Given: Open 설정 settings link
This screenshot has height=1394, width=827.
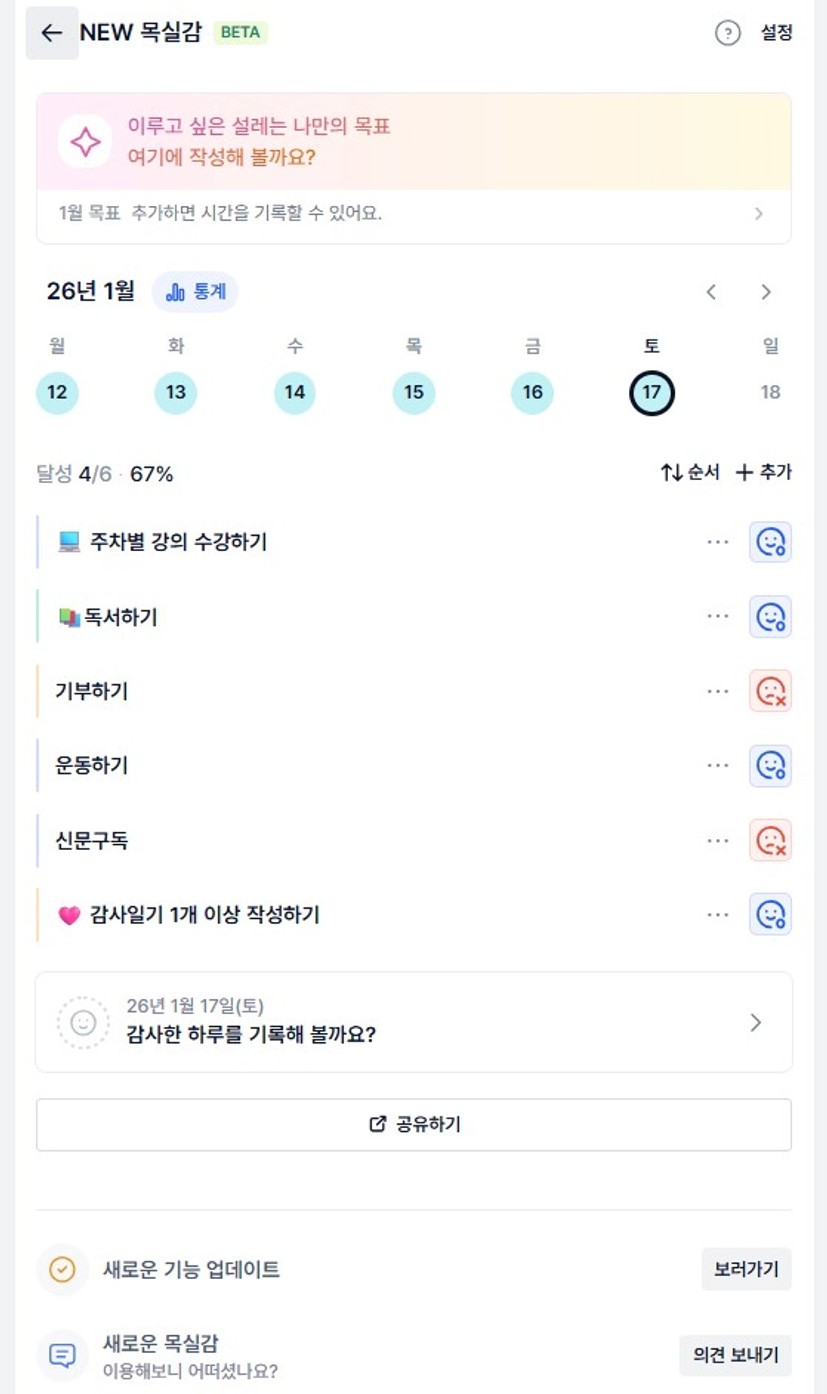Looking at the screenshot, I should (776, 33).
